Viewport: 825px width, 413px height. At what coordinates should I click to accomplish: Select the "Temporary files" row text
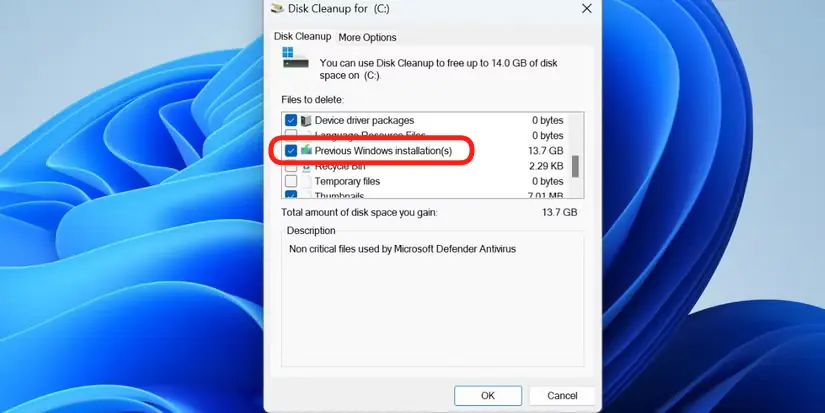[347, 182]
